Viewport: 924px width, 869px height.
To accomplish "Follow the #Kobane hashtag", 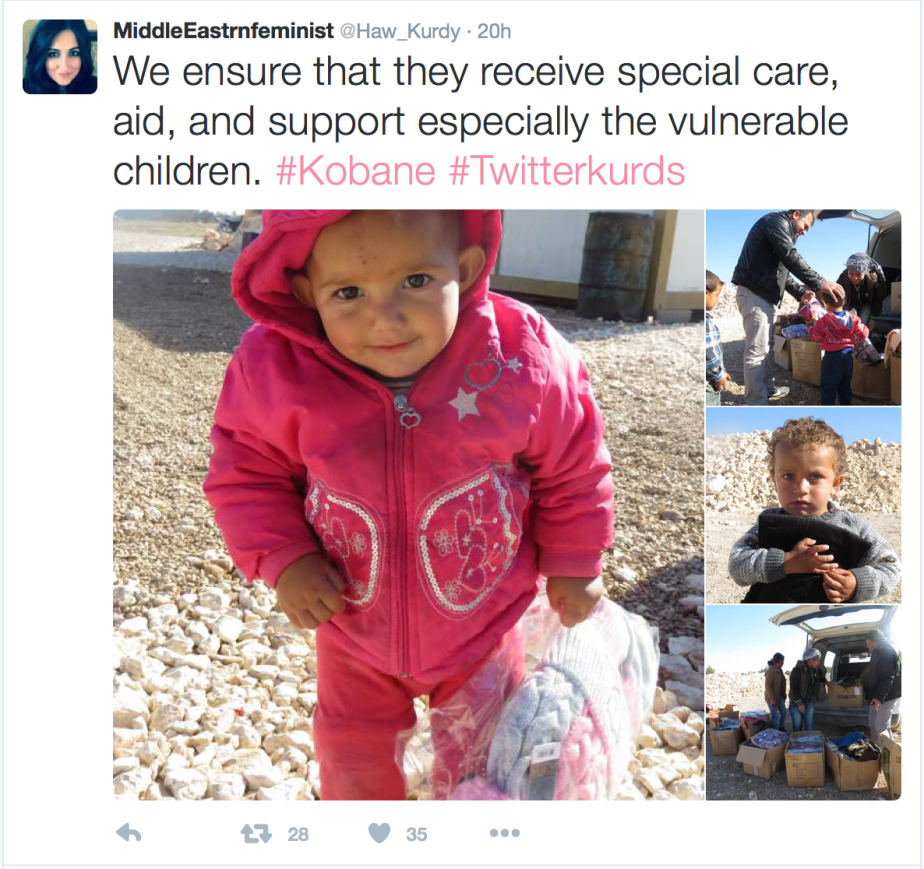I will 356,171.
